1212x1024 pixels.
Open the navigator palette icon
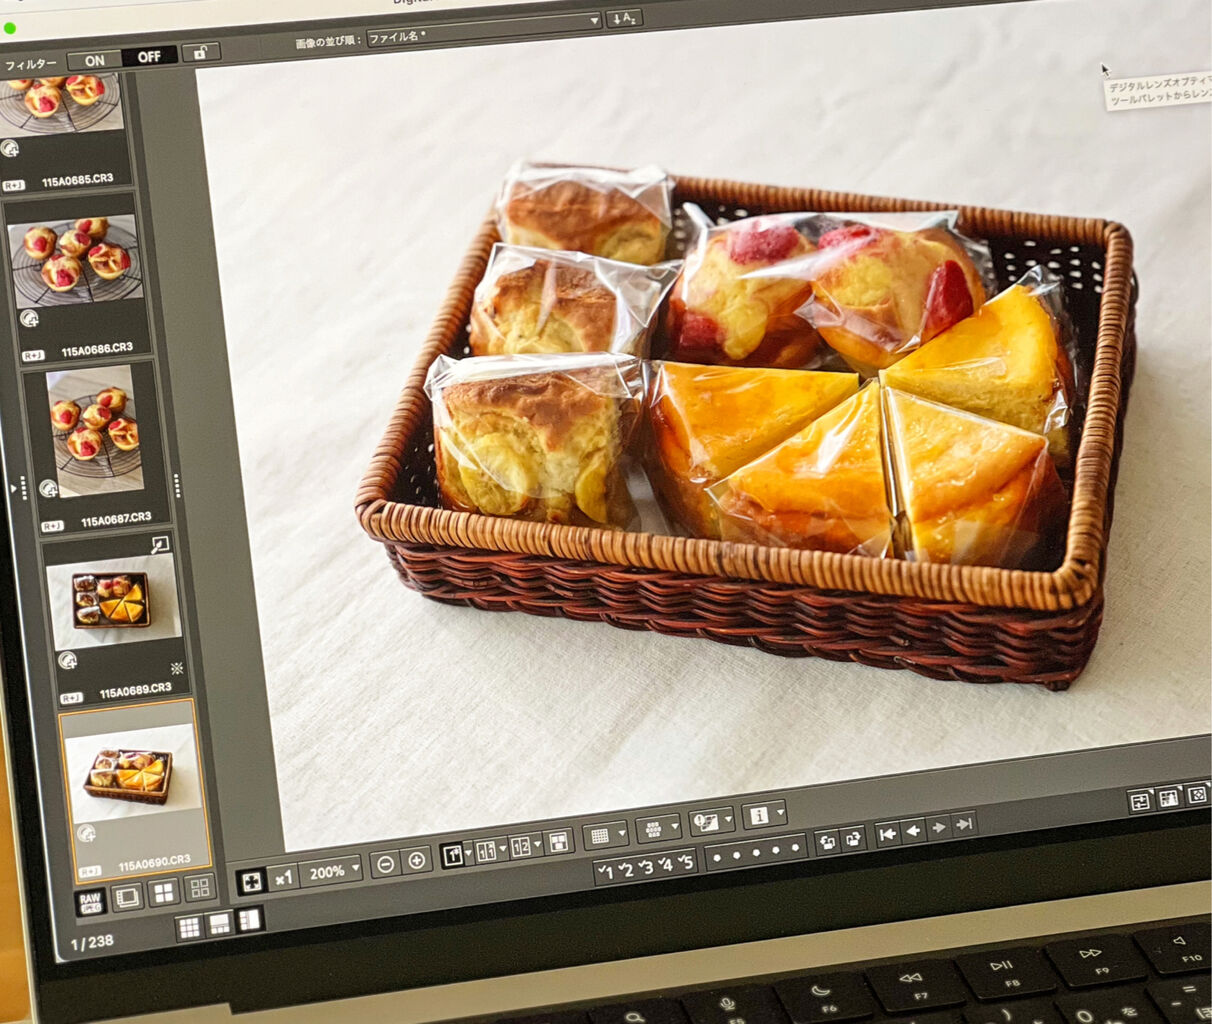1197,795
